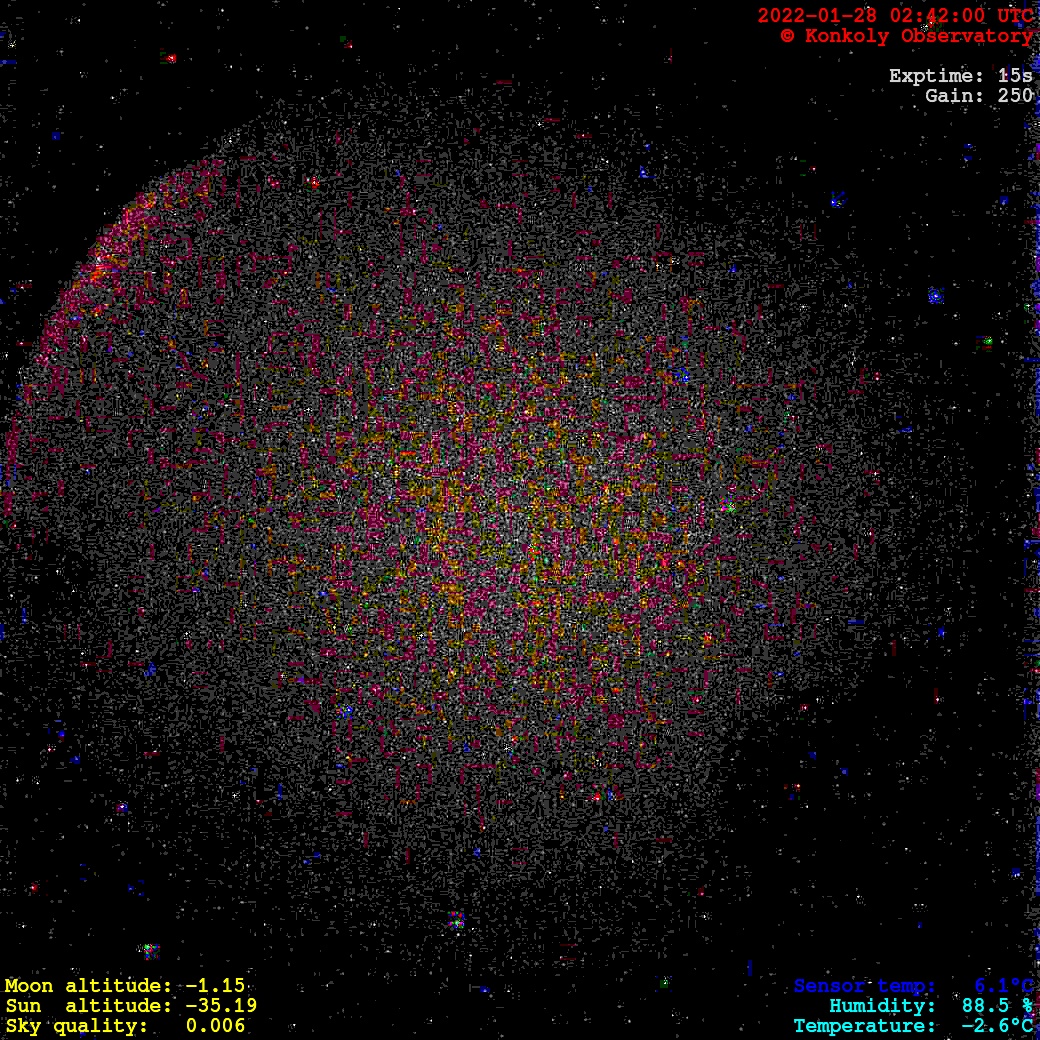Image resolution: width=1040 pixels, height=1040 pixels.
Task: Click the UTC timestamp 2022-01-28 02:42:00
Action: click(x=894, y=16)
